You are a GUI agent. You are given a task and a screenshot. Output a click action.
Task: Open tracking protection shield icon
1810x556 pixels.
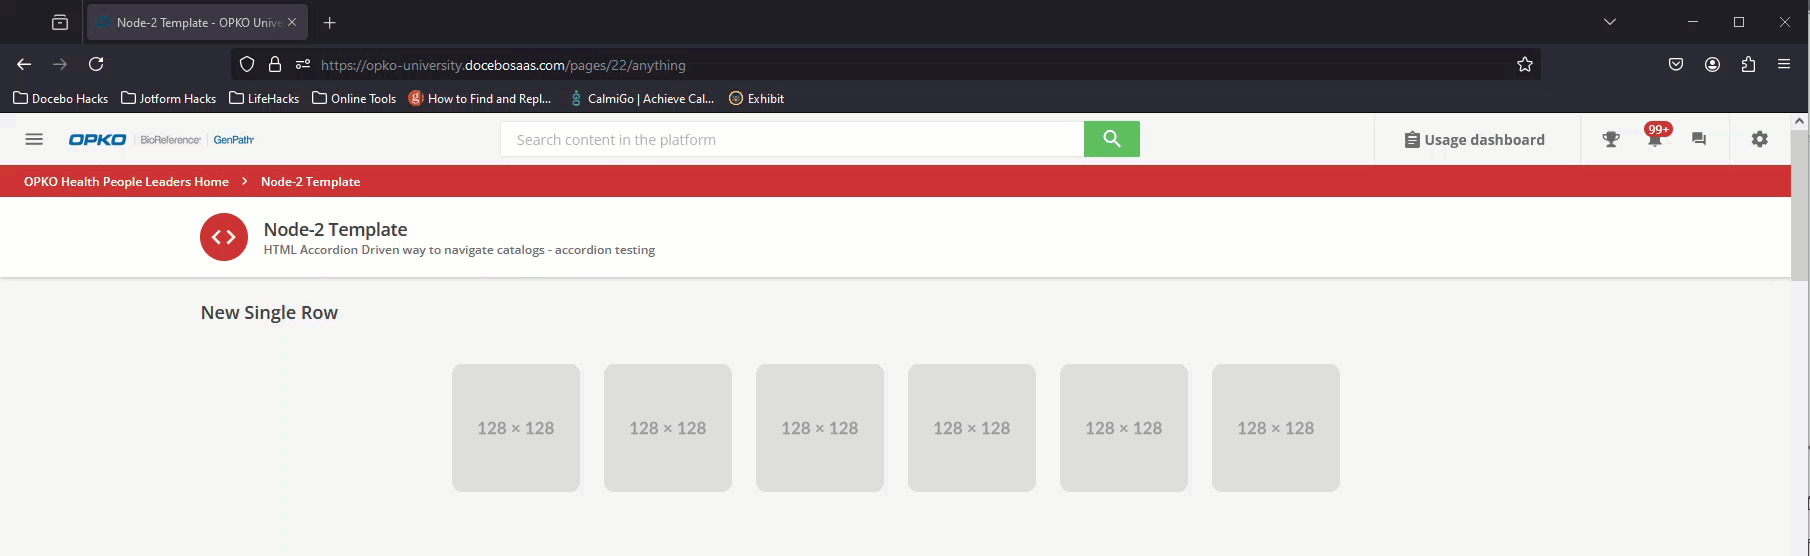[247, 65]
